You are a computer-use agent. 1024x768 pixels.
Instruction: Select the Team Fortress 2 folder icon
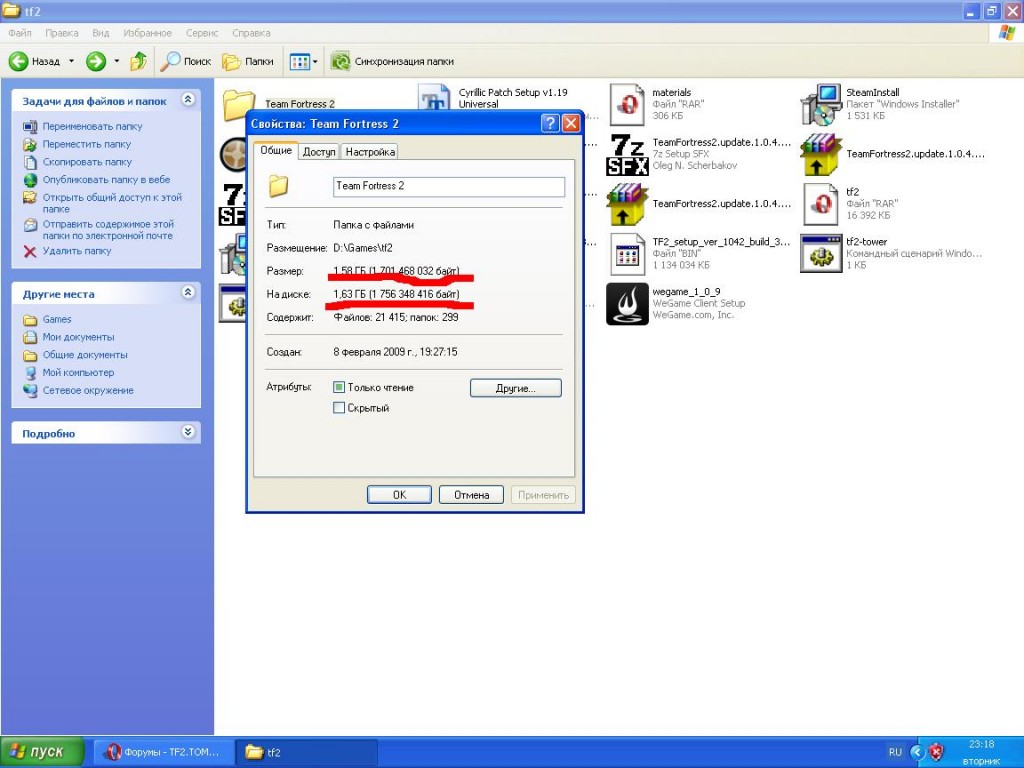coord(238,104)
